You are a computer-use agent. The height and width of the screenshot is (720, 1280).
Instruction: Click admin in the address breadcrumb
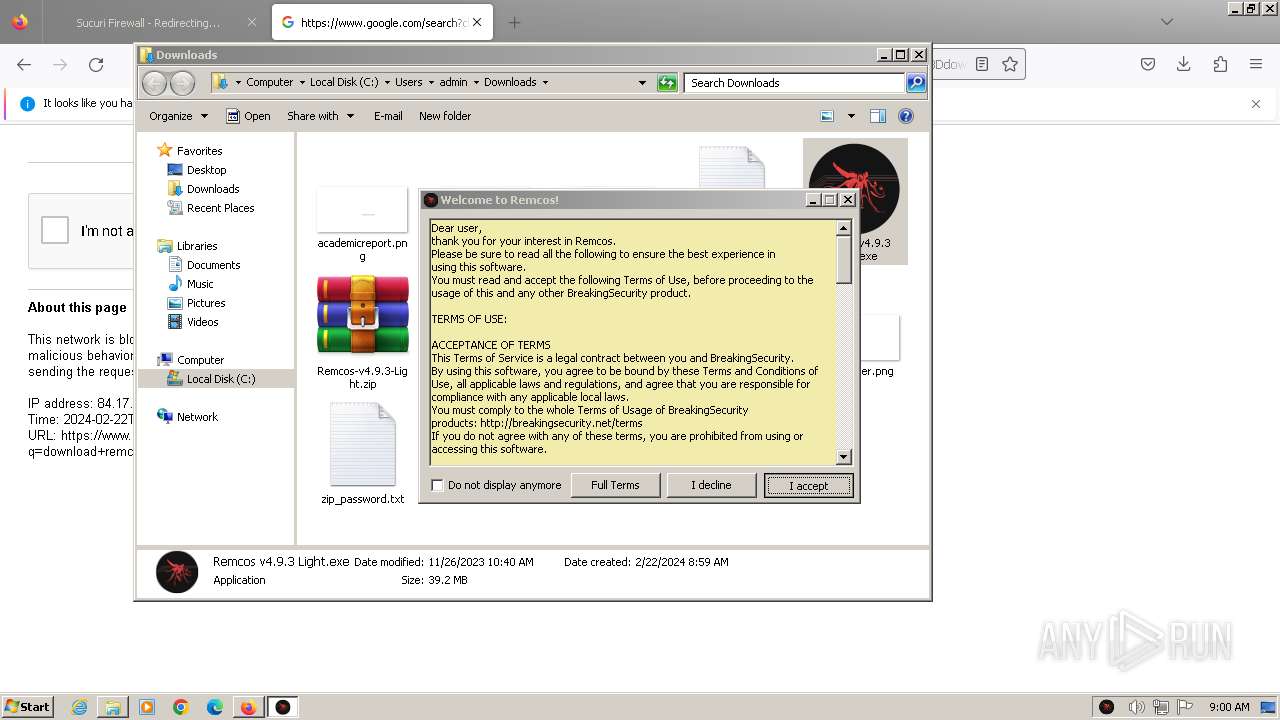453,82
